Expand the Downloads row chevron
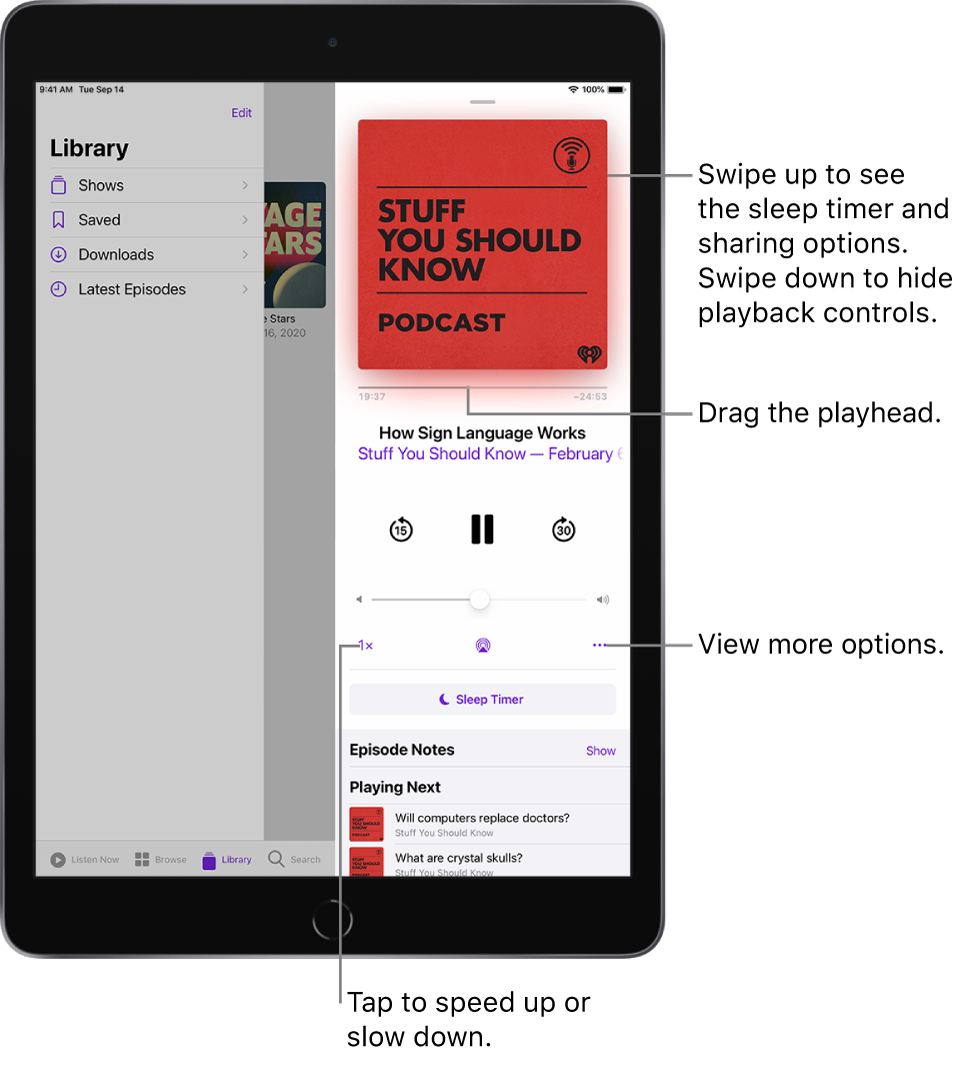This screenshot has height=1068, width=964. (x=245, y=255)
